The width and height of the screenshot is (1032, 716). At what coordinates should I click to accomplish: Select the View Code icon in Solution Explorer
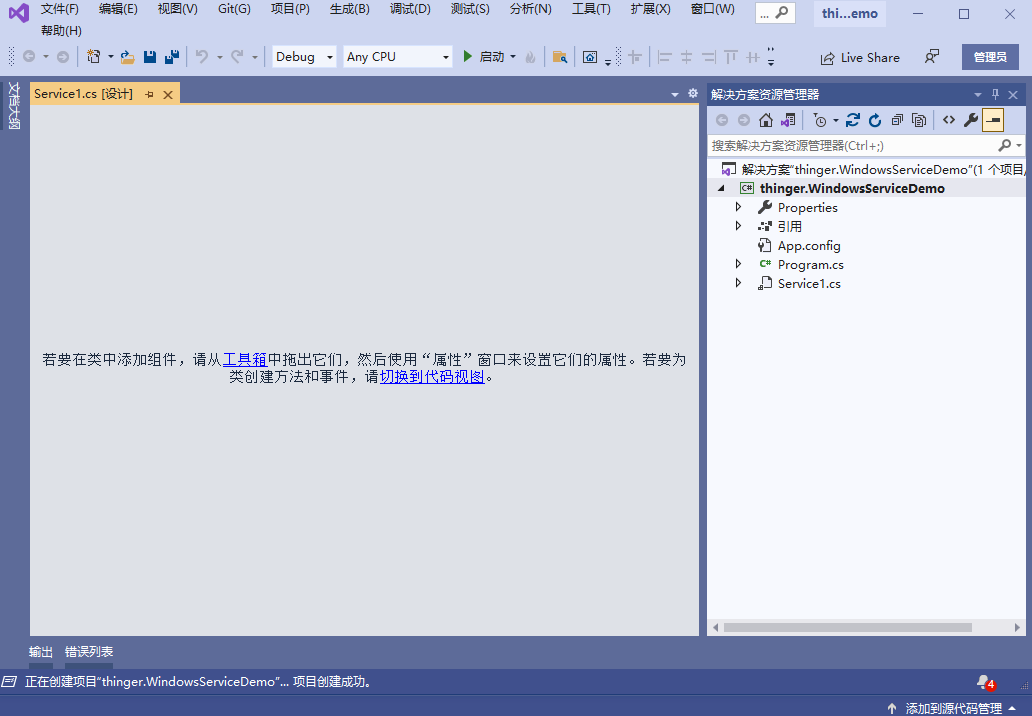click(949, 120)
